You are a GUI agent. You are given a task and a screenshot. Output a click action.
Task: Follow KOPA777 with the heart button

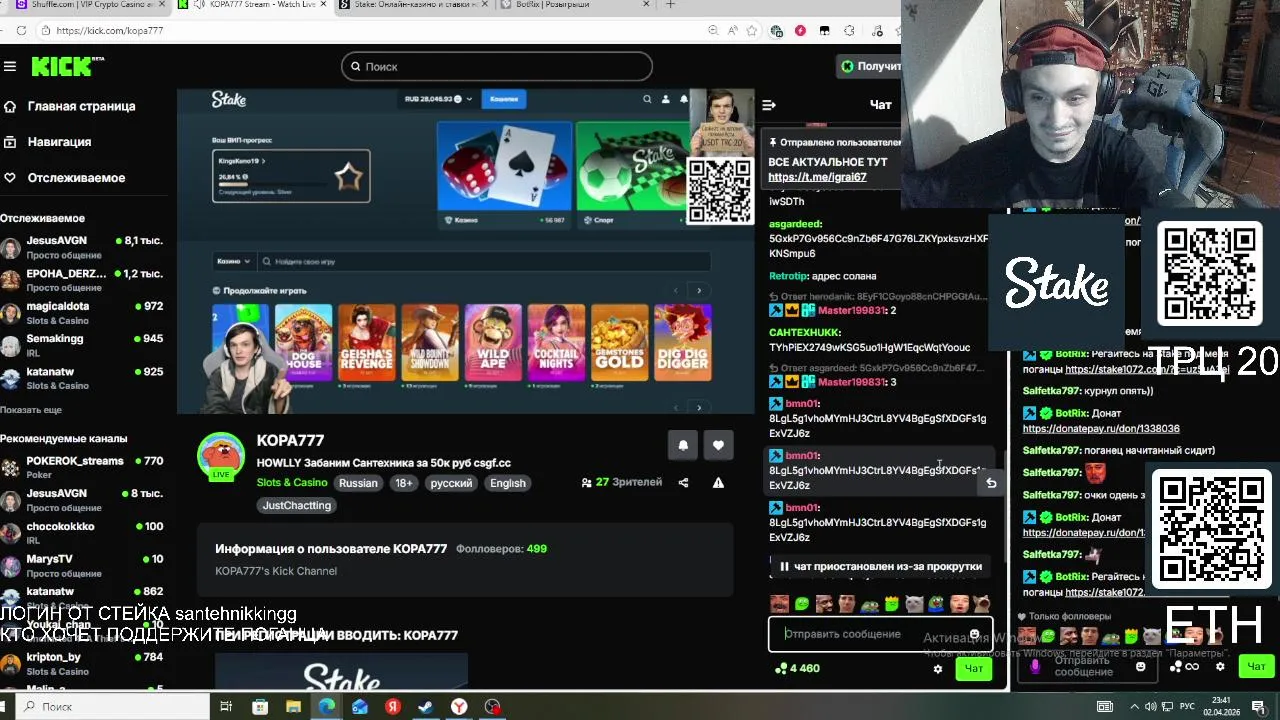coord(718,445)
